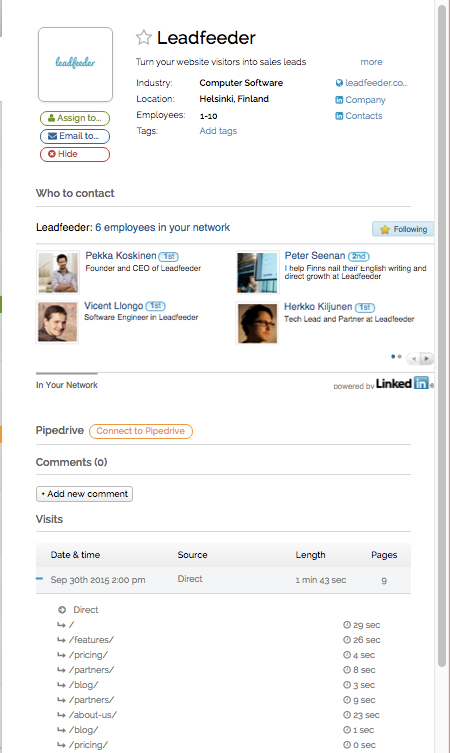Viewport: 450px width, 753px height.
Task: Open Pekka Koskinen's profile photo
Action: tap(58, 272)
